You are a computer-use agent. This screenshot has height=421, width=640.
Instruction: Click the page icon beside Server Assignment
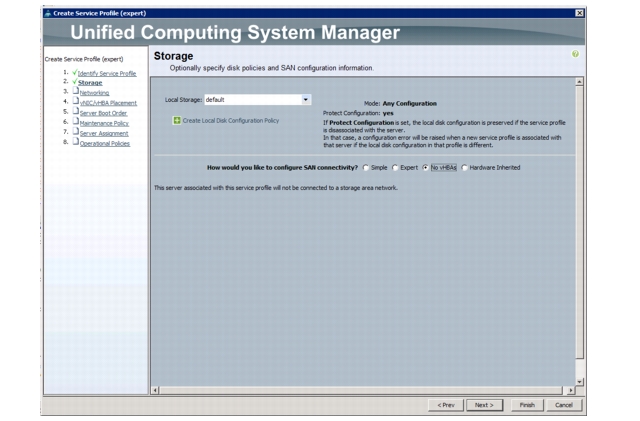[76, 131]
